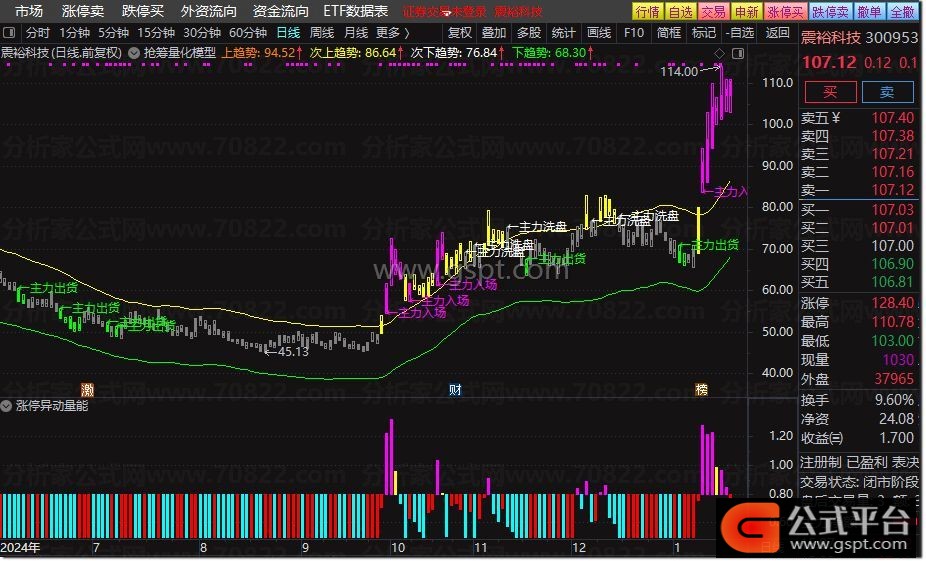926x561 pixels.
Task: Click 统计 toolbar item
Action: tap(564, 33)
